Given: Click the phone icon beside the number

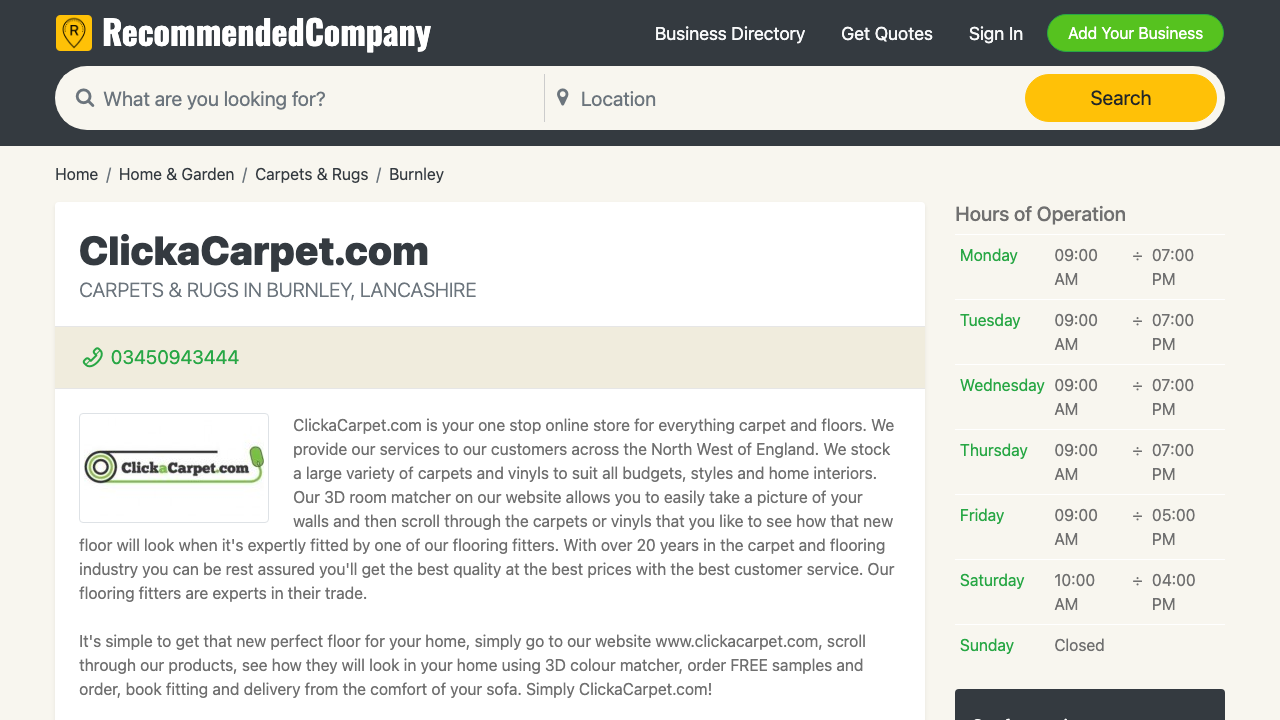Looking at the screenshot, I should click(x=92, y=357).
